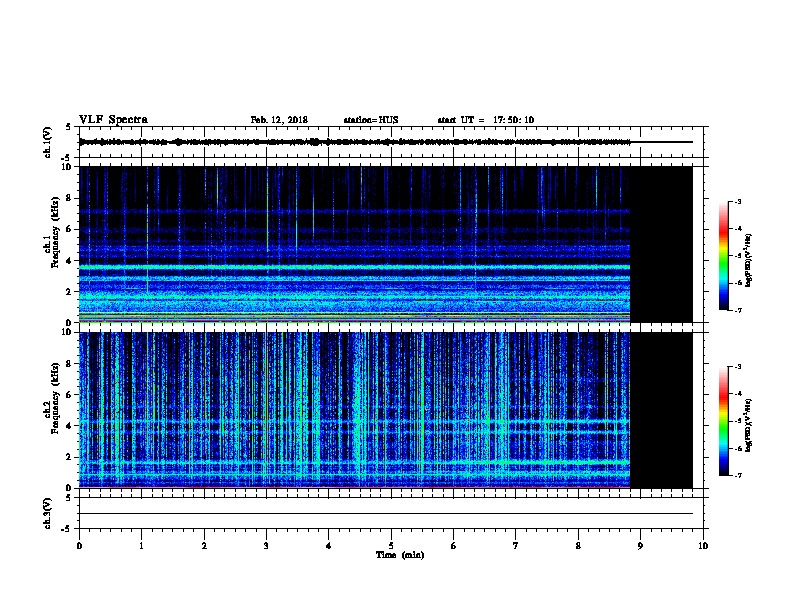Click the ch.2 'Frequency (kHz)' axis label
Screen dimensions: 792x612
click(x=55, y=397)
